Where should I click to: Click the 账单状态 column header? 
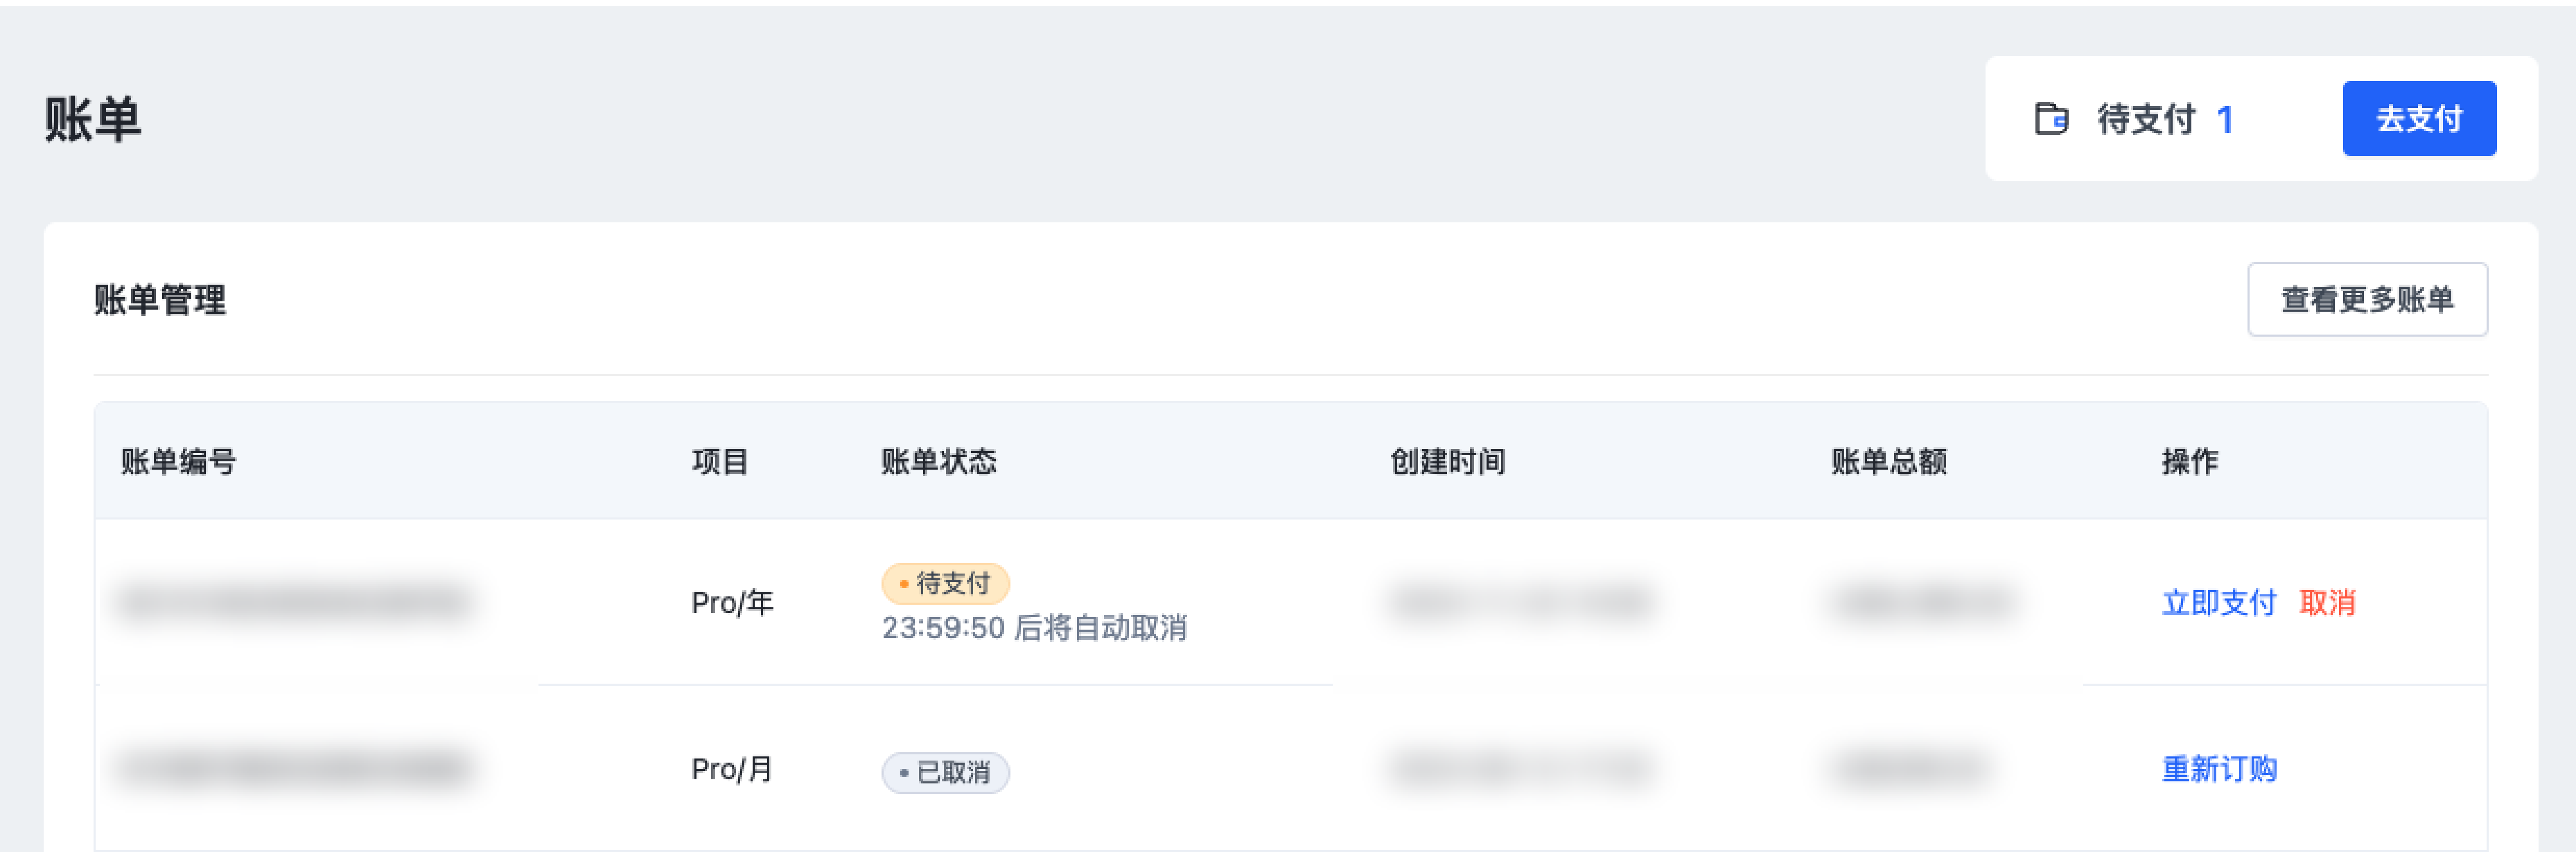pos(938,461)
